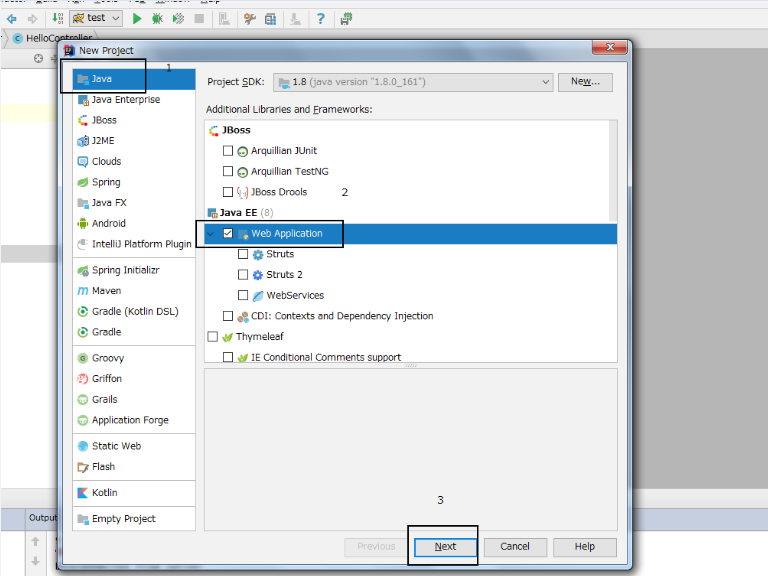Screen dimensions: 768x576
Task: Select Grails project type
Action: click(x=134, y=399)
